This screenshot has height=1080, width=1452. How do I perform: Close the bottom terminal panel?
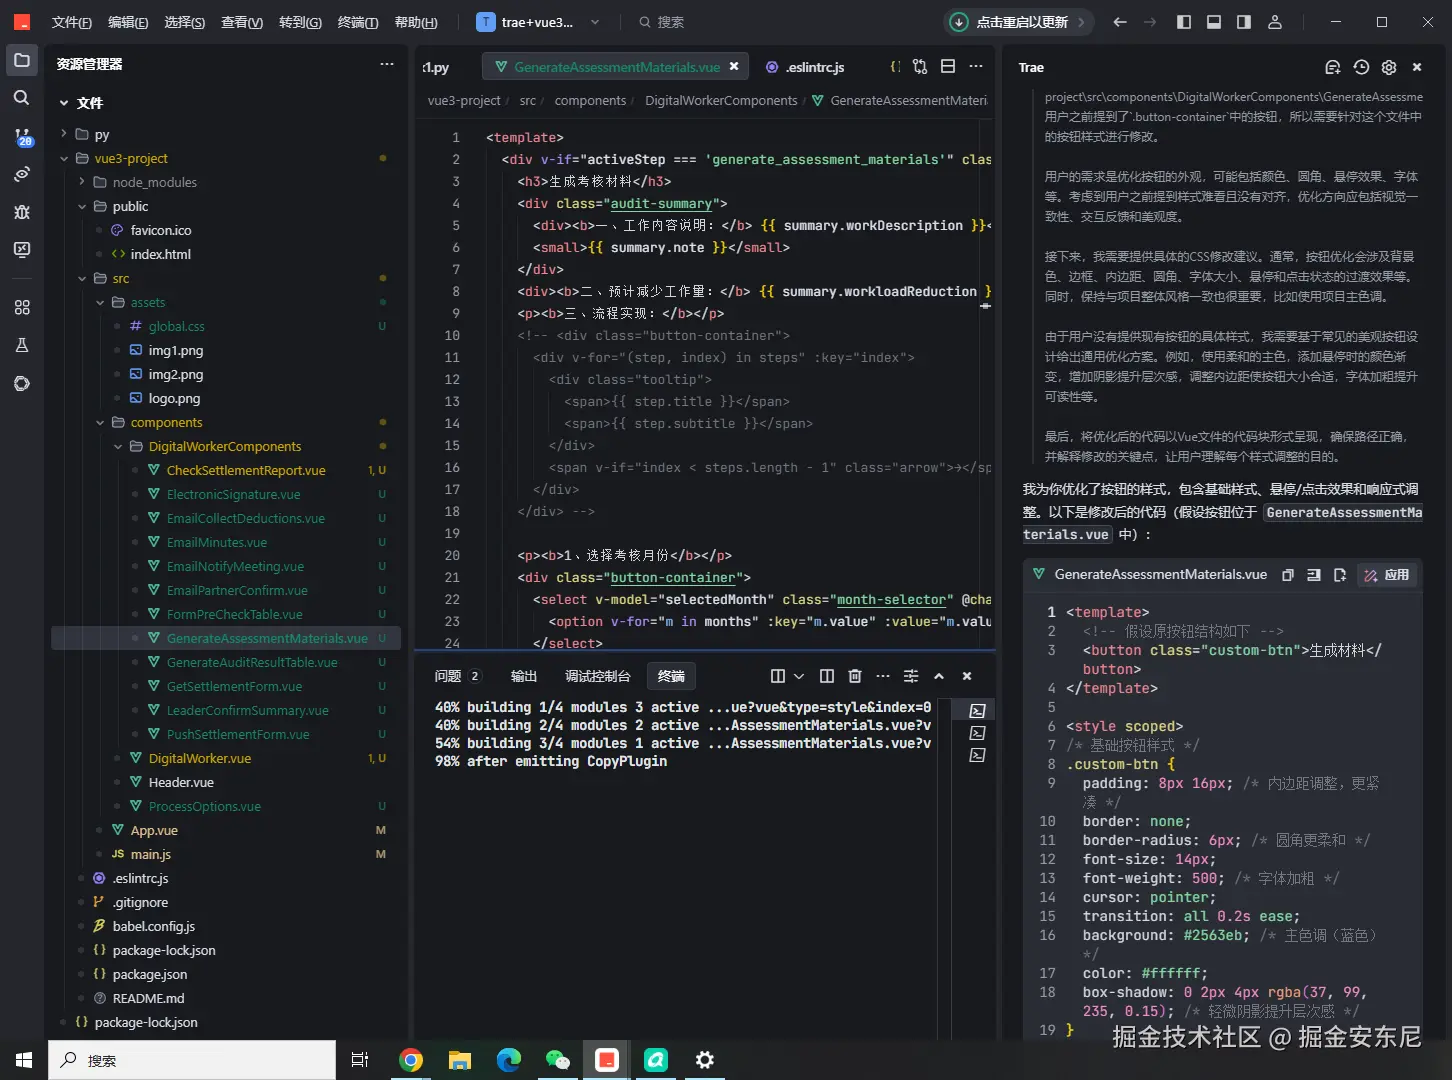(967, 676)
